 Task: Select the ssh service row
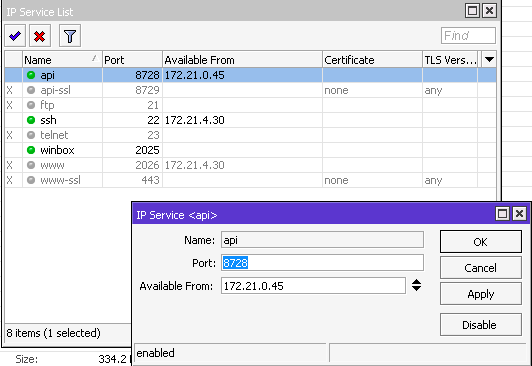[x=250, y=120]
